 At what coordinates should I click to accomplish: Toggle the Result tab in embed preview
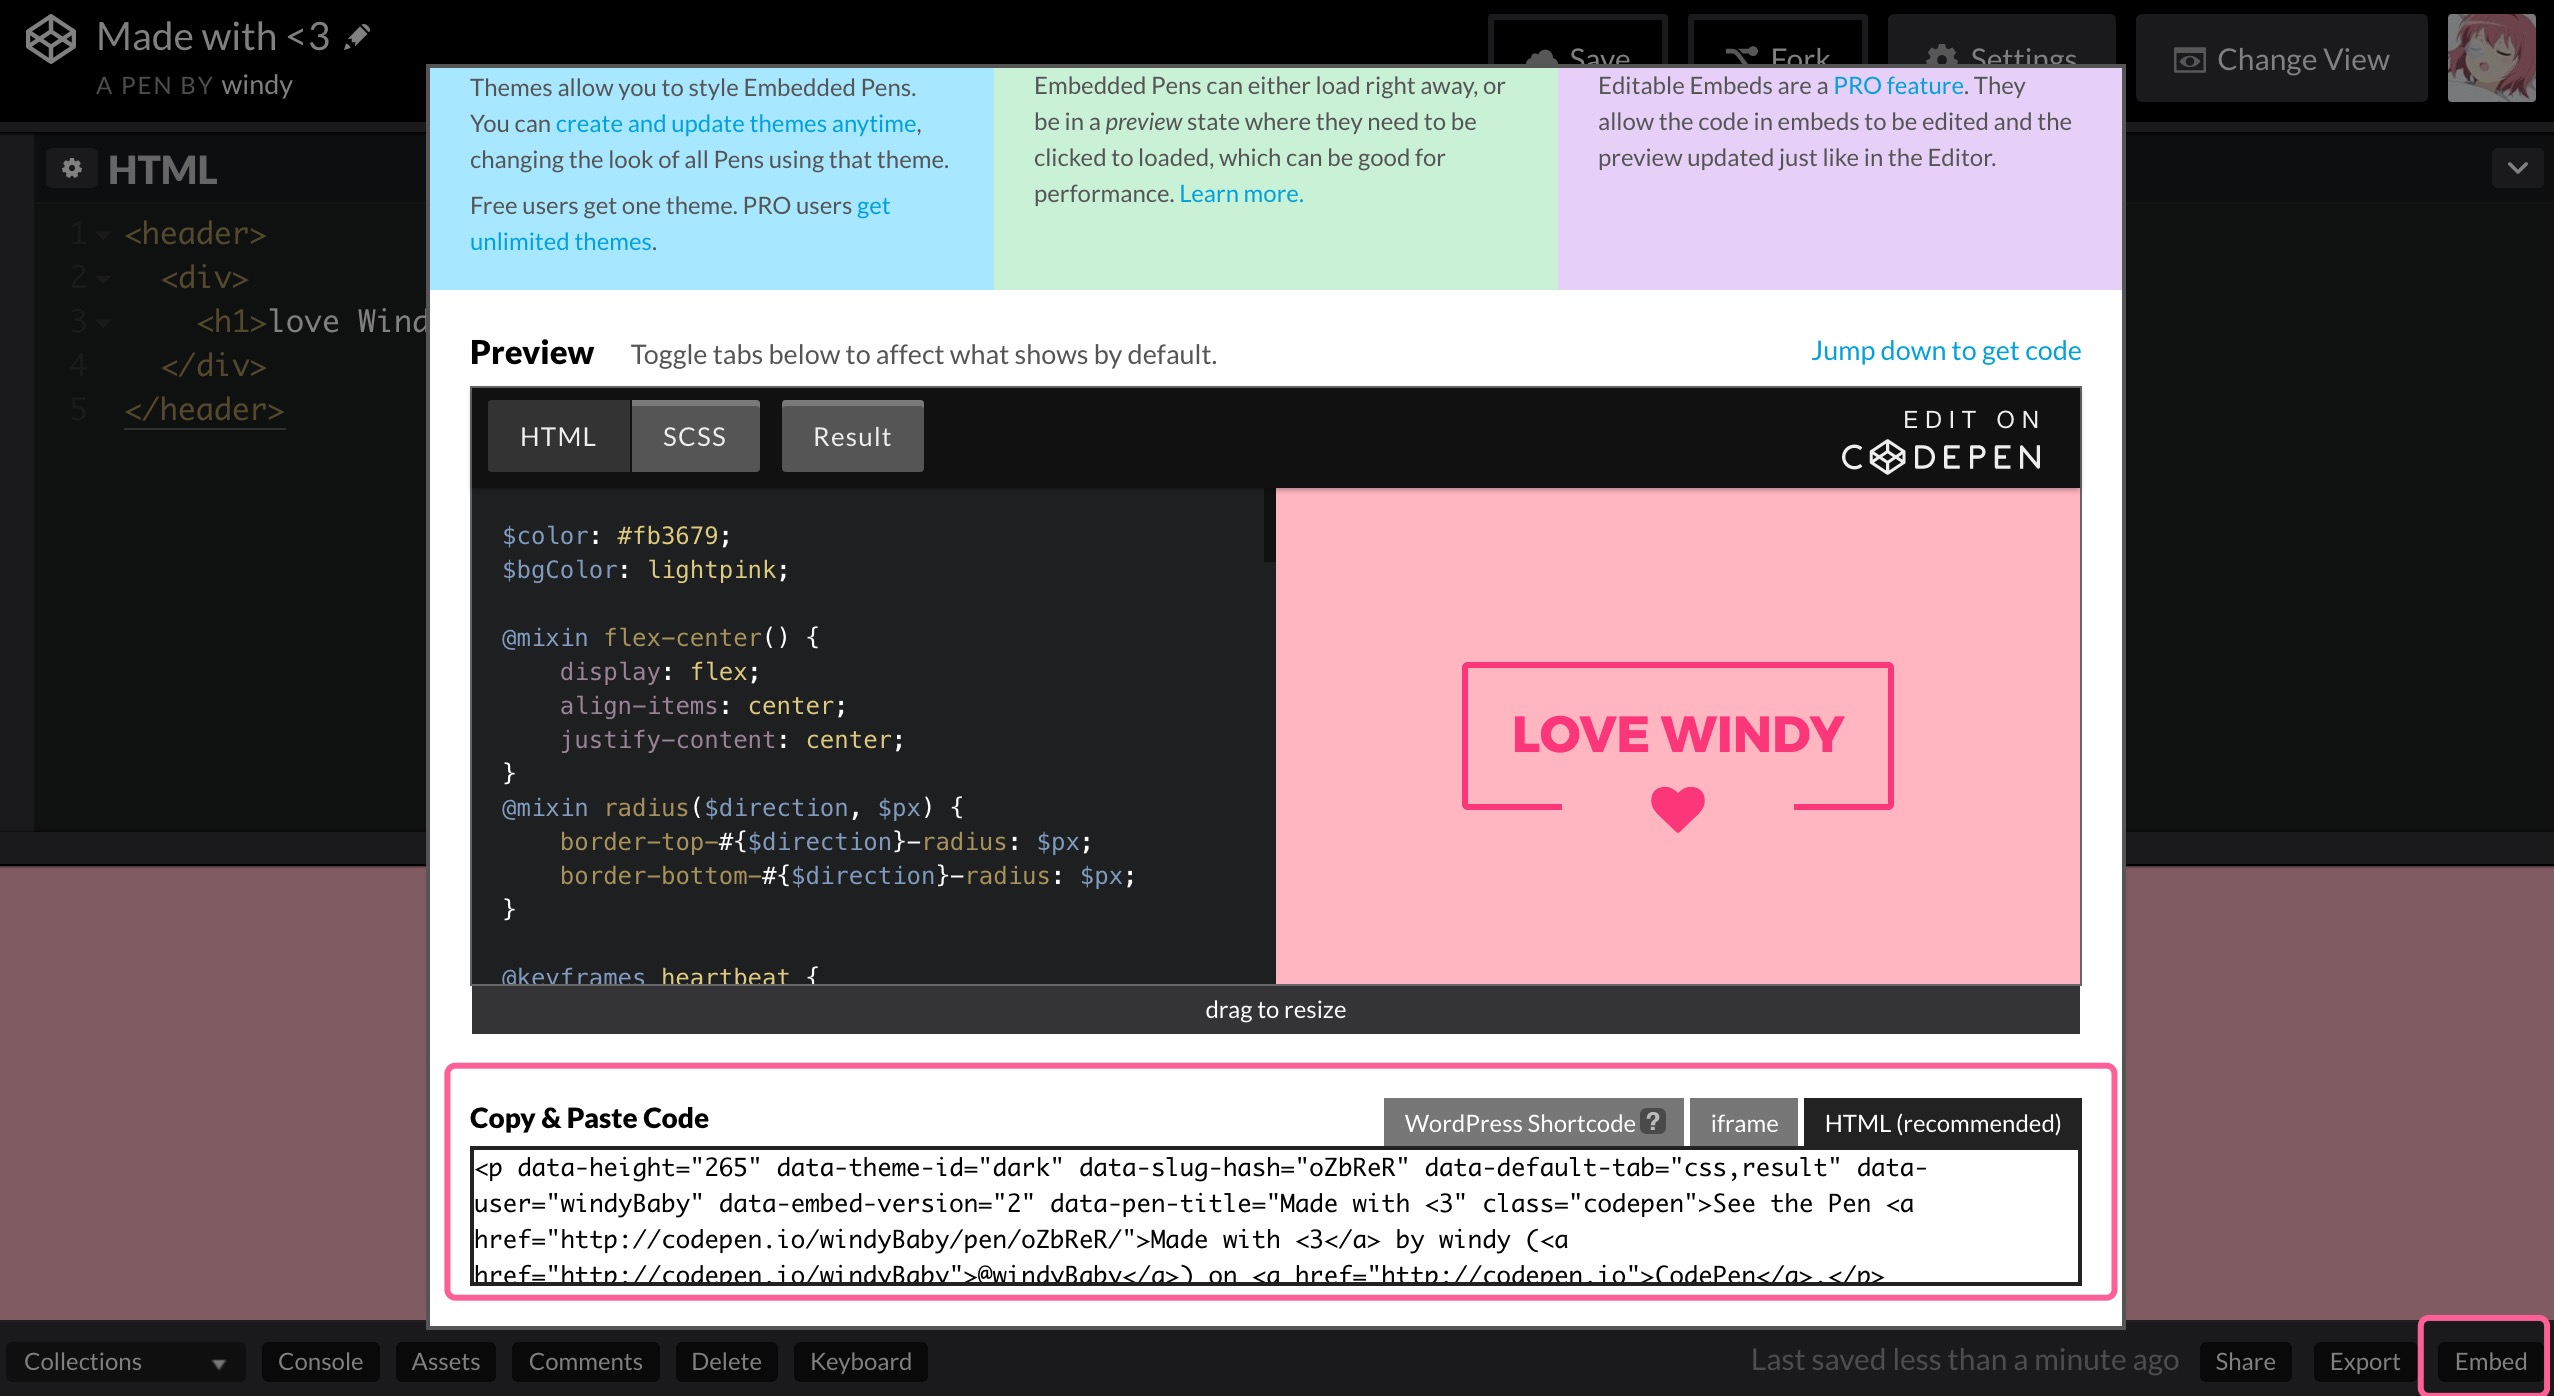(x=852, y=436)
